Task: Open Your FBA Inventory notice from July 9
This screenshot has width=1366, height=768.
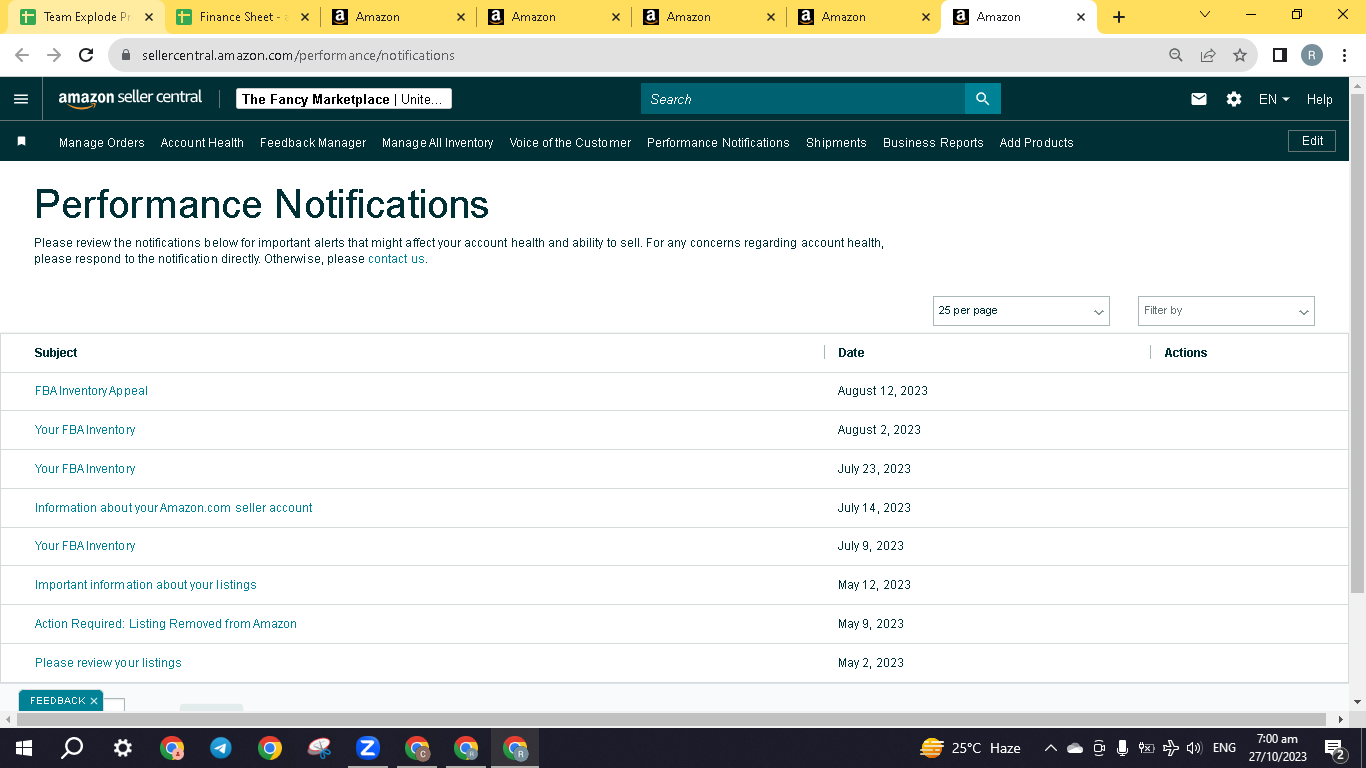Action: 85,546
